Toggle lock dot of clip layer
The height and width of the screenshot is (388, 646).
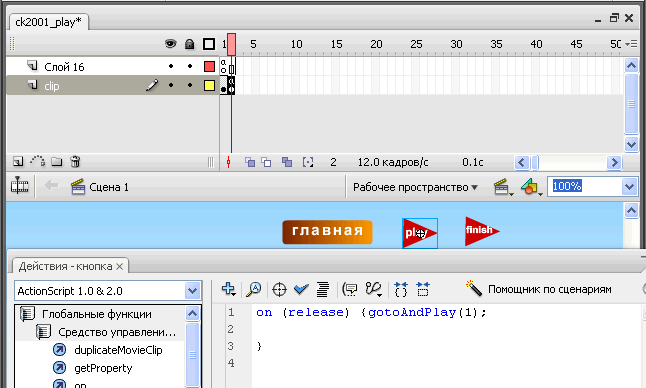pyautogui.click(x=190, y=85)
